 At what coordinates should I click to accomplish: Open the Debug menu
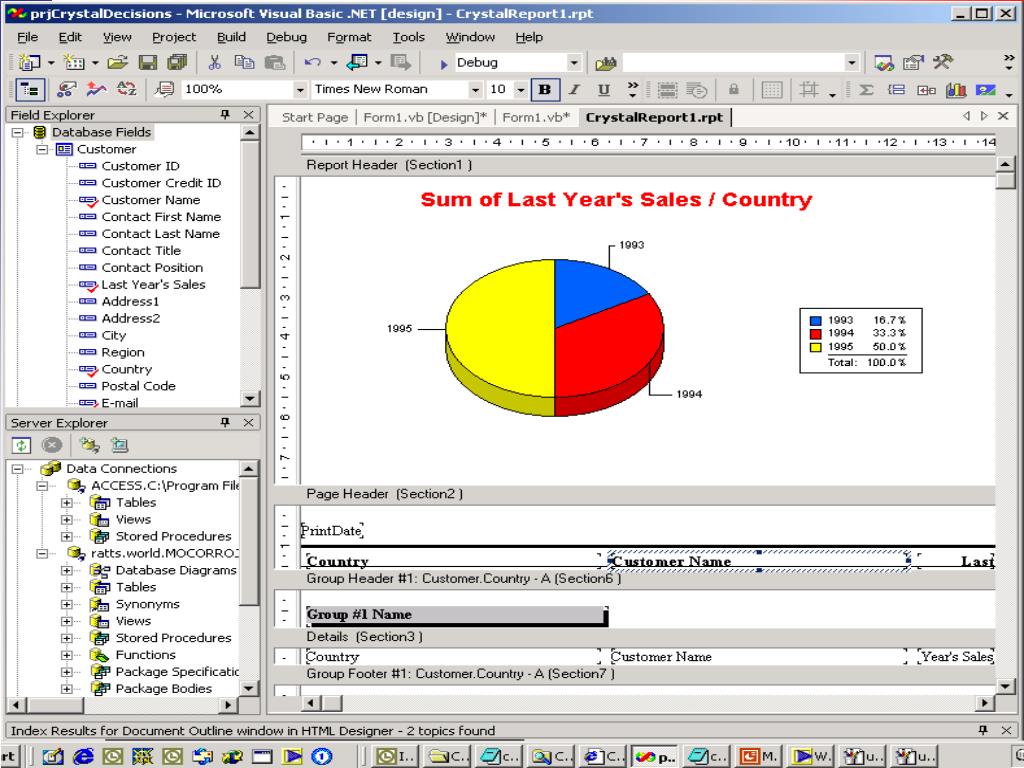click(286, 37)
